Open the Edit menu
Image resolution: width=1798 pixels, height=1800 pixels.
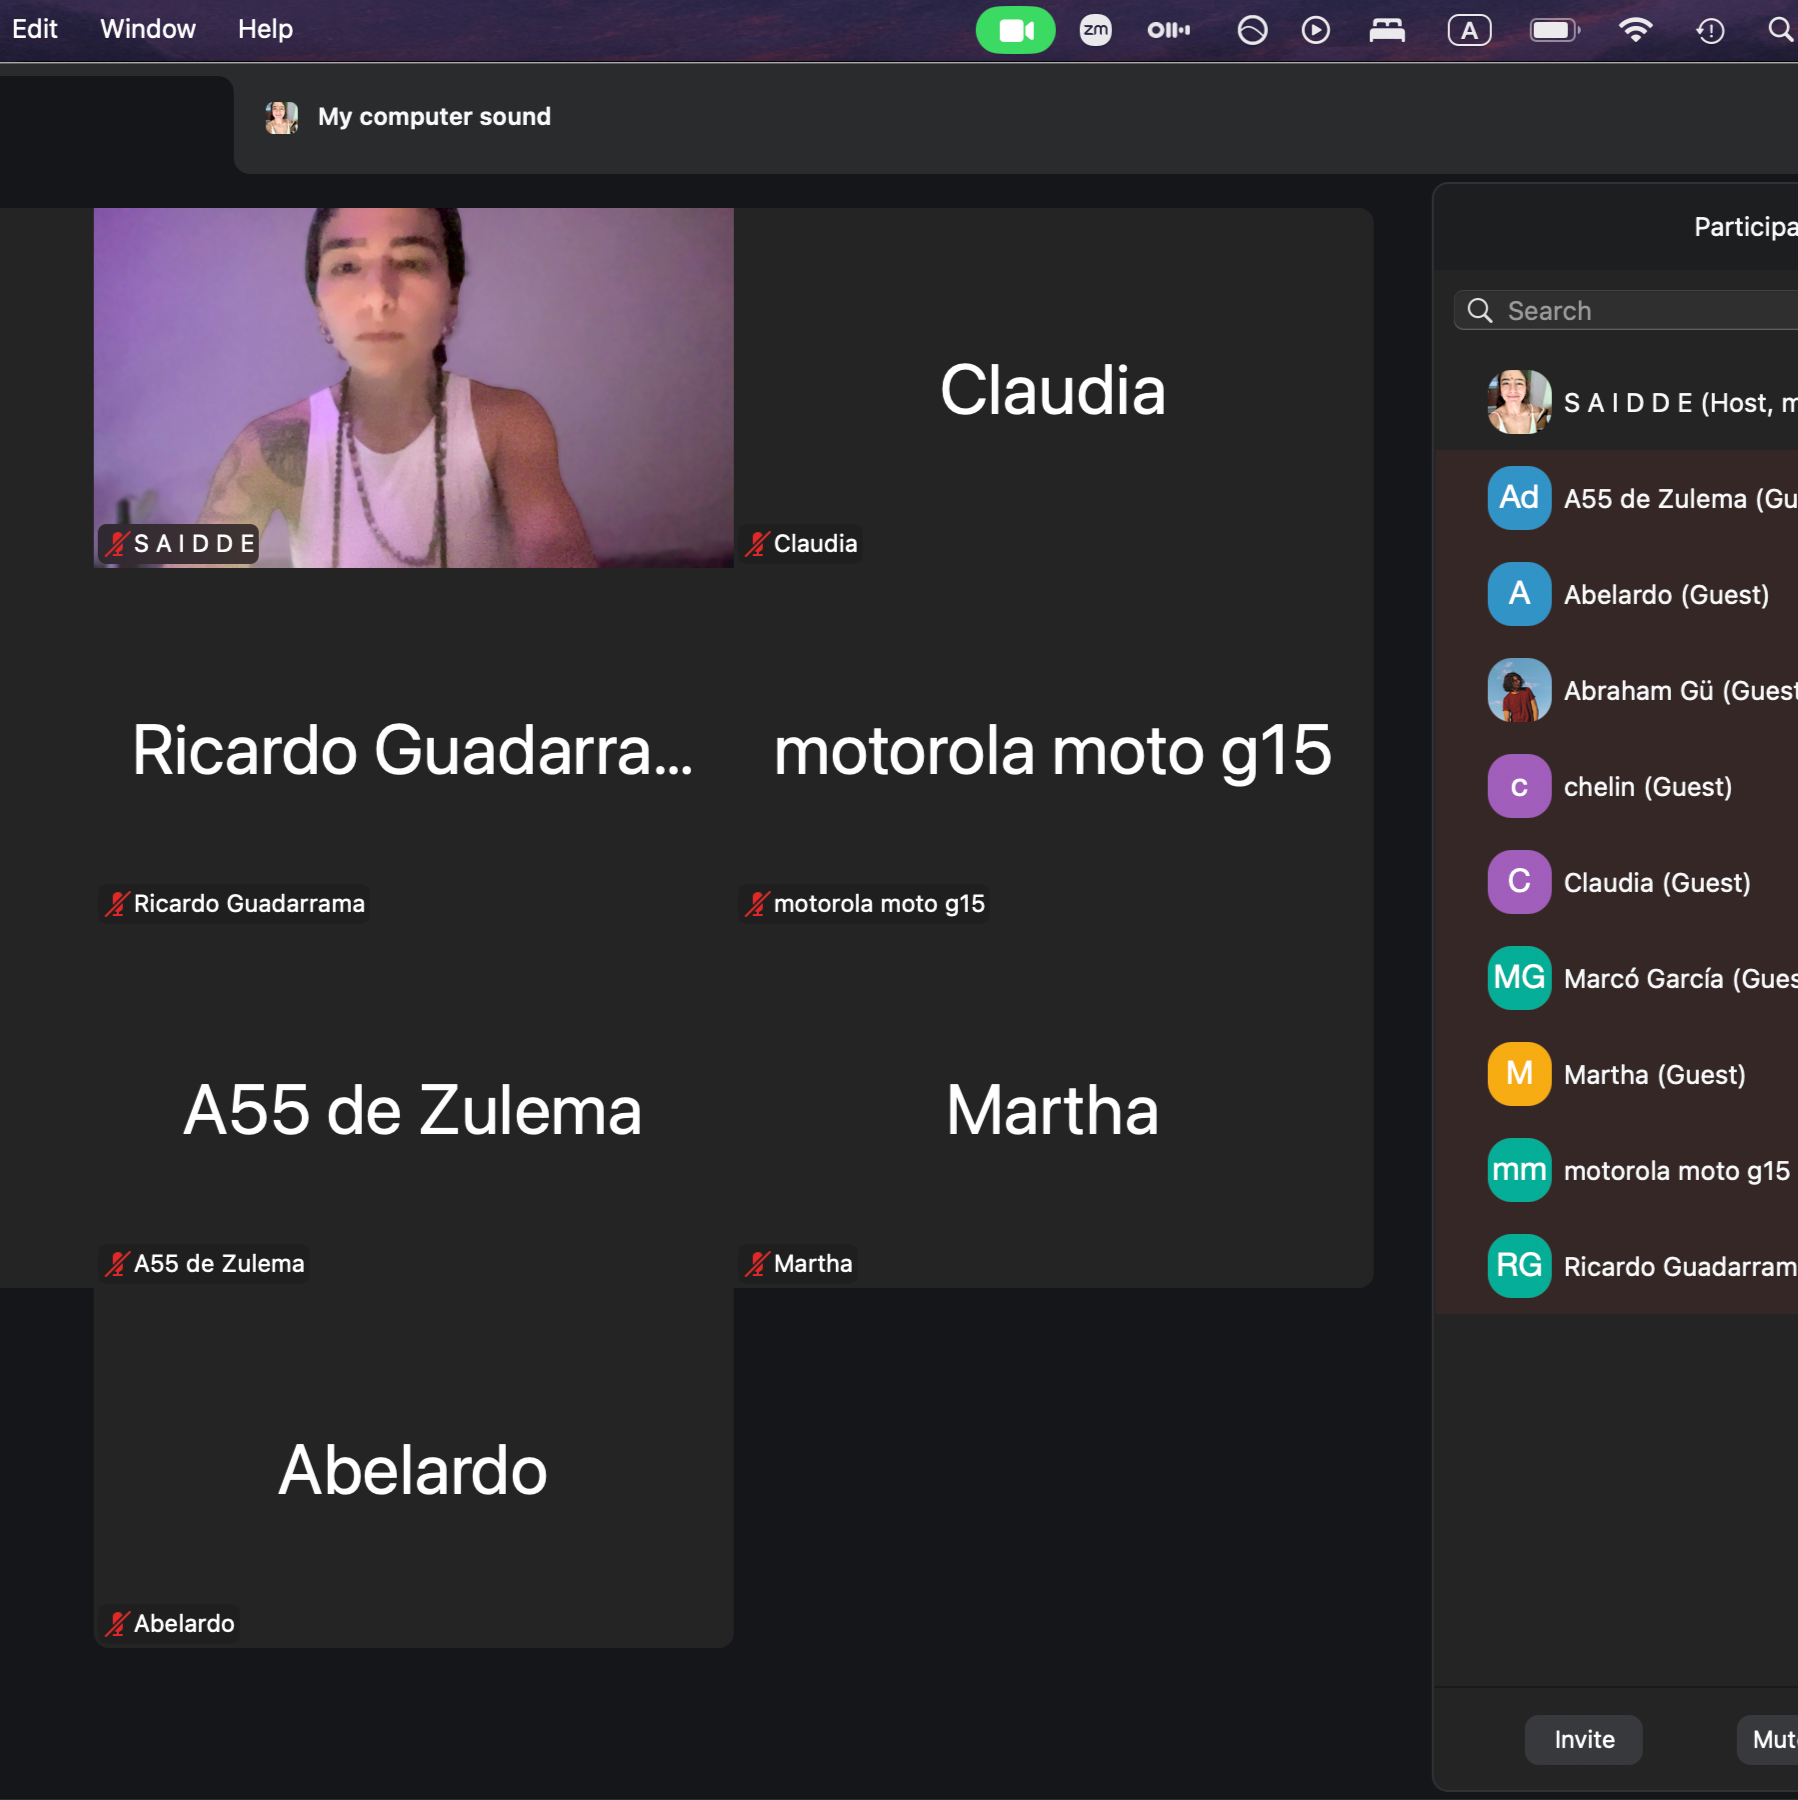(x=34, y=29)
